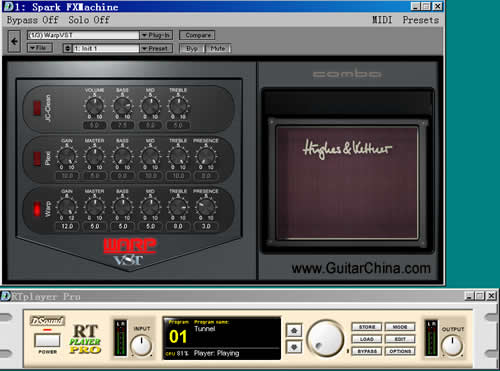Click the JC-Clean Bass knob
500x371 pixels.
(122, 106)
